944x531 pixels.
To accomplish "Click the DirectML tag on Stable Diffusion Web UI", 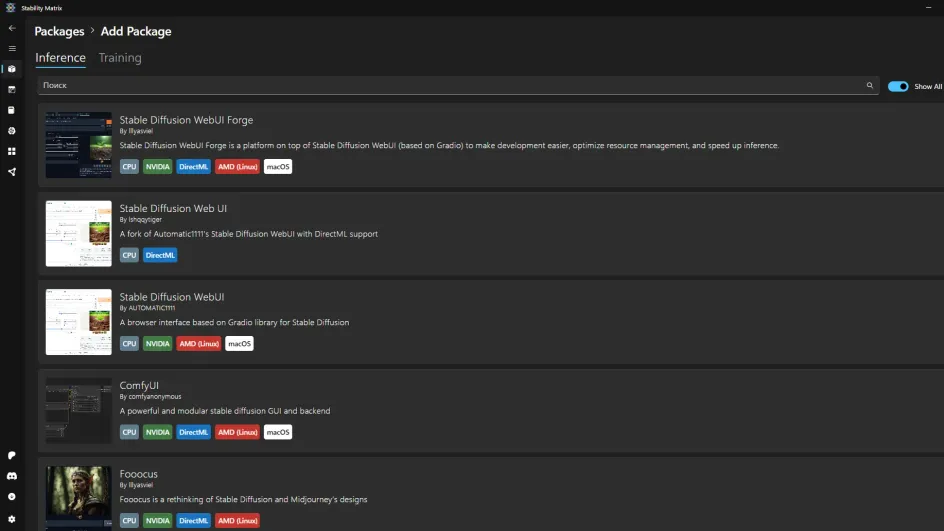I will tap(160, 255).
